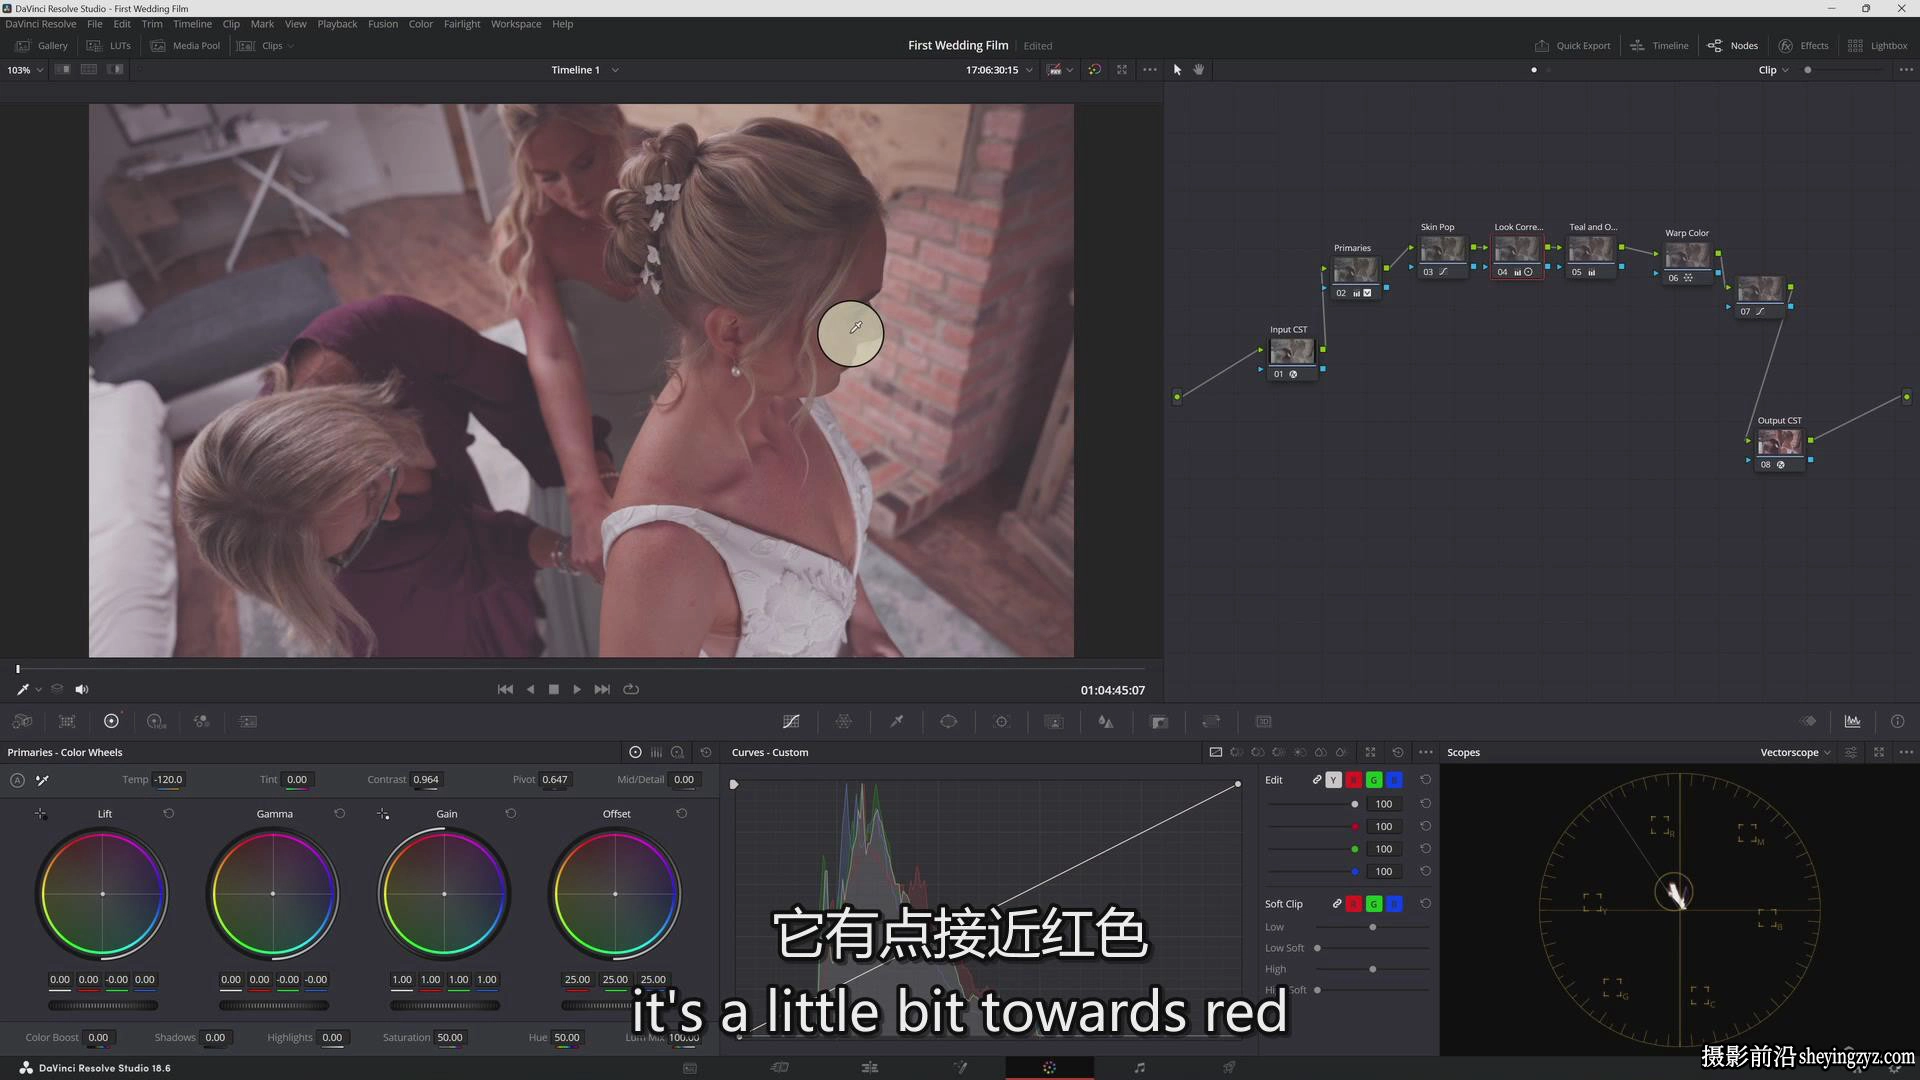This screenshot has height=1080, width=1920.
Task: Open the timecode 17:06:30:15 options dropdown
Action: click(x=1029, y=70)
